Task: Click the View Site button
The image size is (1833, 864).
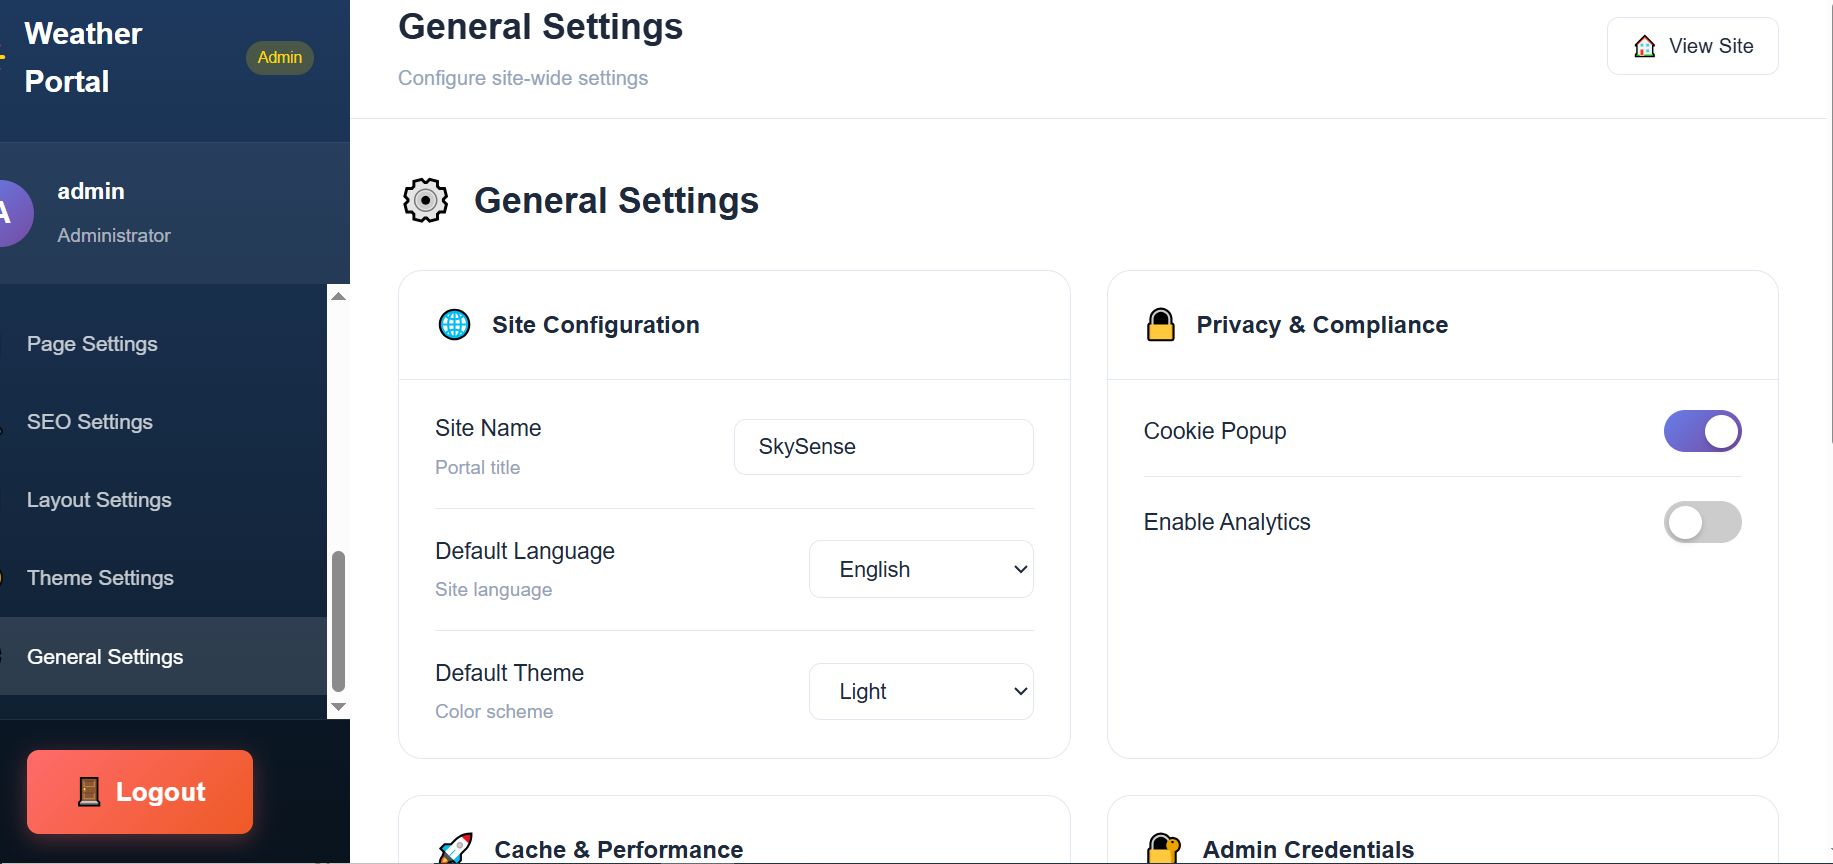Action: click(1692, 46)
